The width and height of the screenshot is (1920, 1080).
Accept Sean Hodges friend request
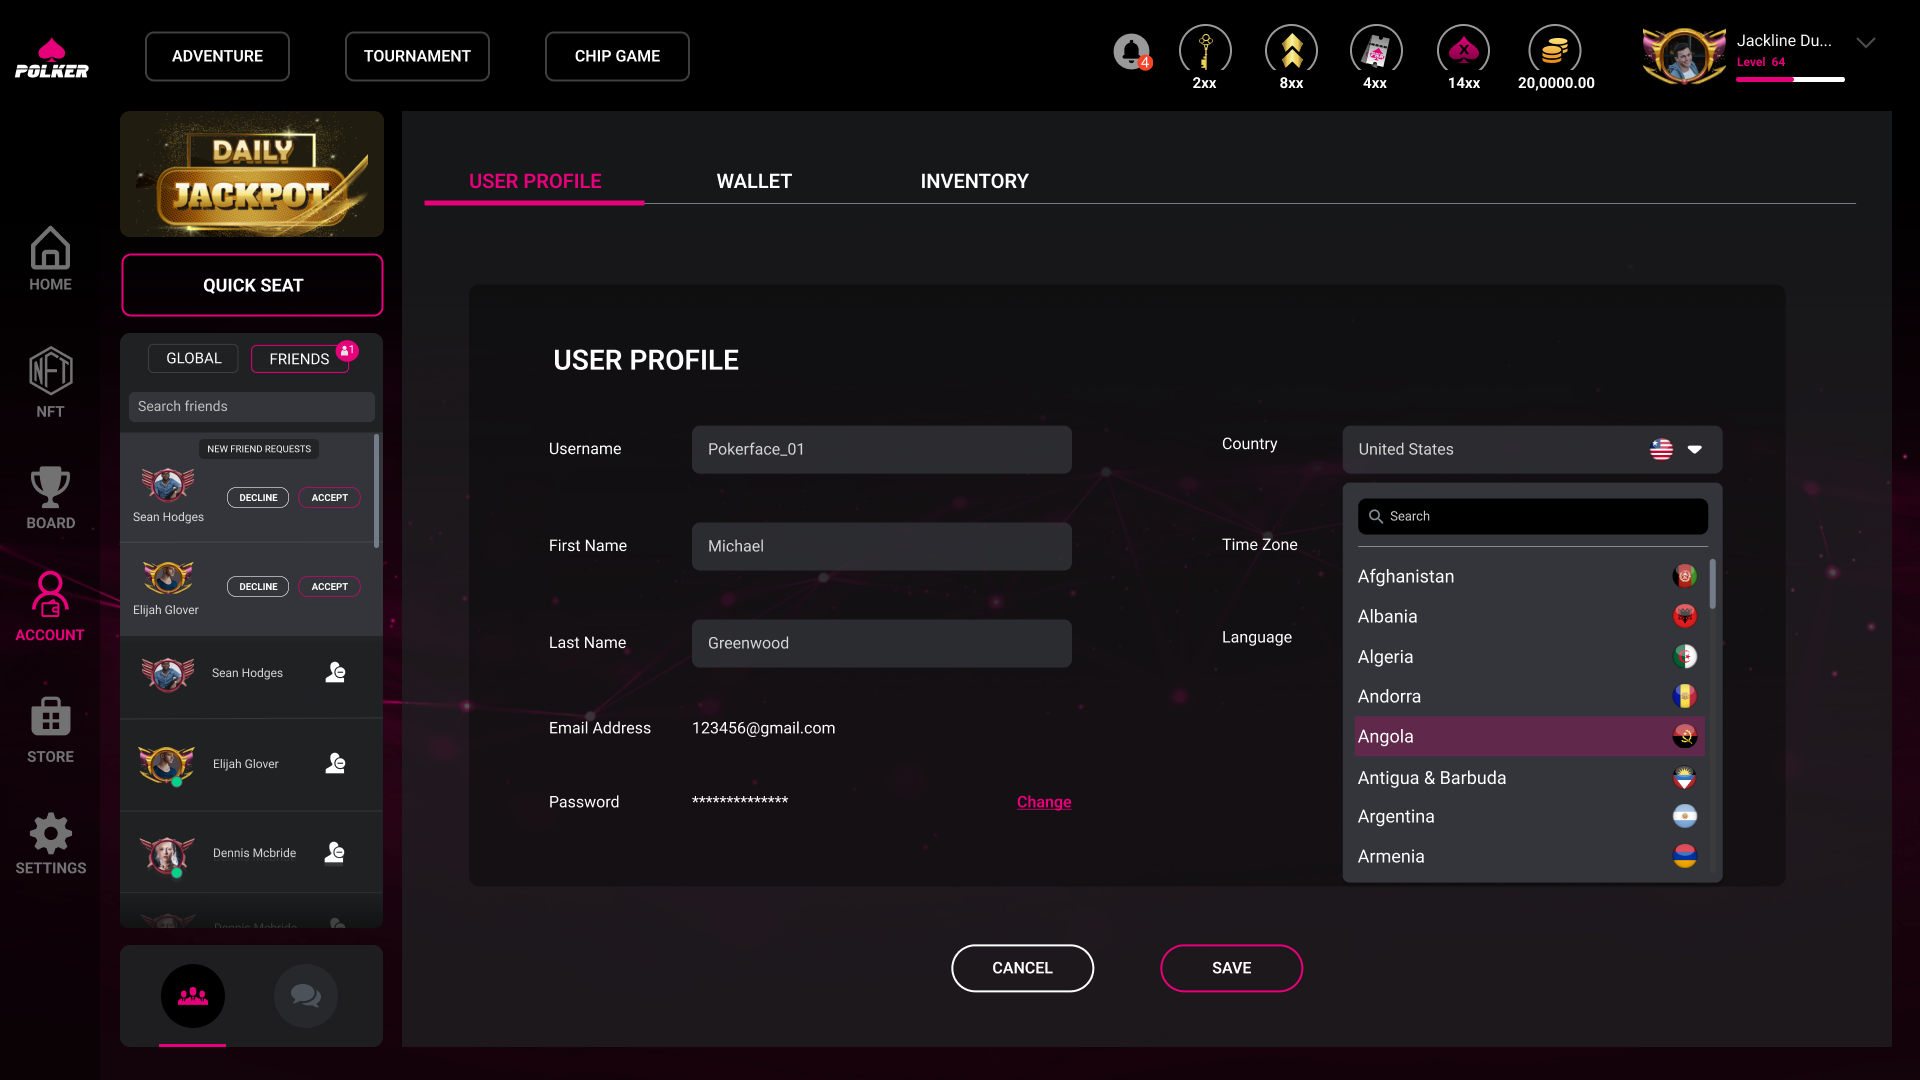[329, 498]
